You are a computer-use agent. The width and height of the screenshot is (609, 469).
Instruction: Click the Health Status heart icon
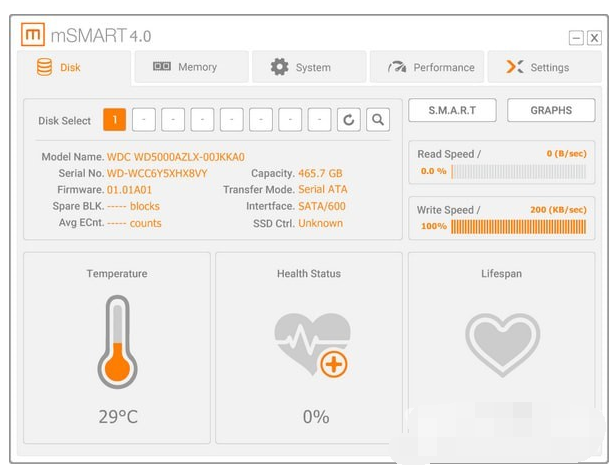coord(312,345)
